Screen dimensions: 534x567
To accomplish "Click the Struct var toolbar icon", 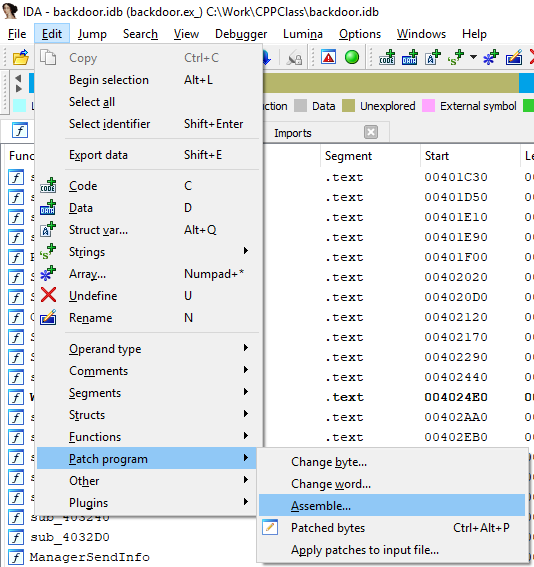I will point(433,57).
